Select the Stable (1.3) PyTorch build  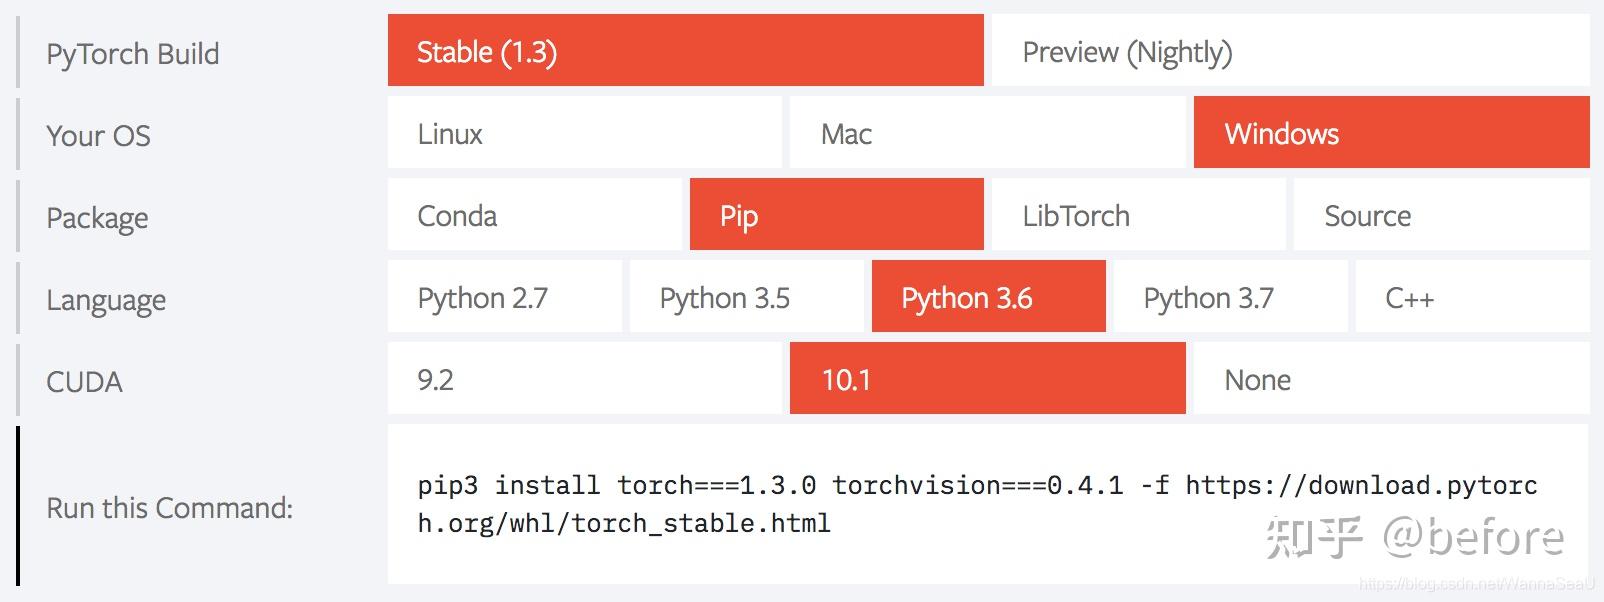click(x=685, y=51)
